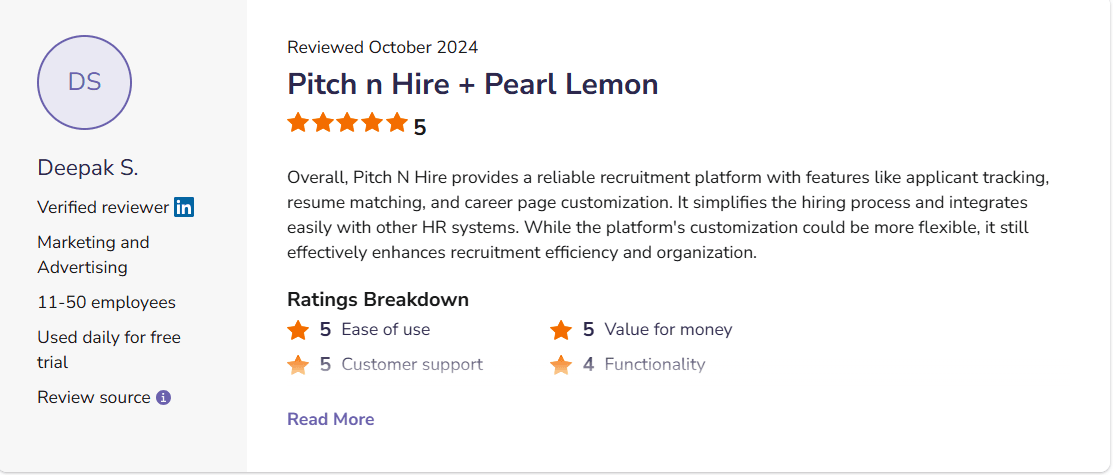Screen dimensions: 1113x475
Task: Click the 11-50 employees company size text
Action: click(x=106, y=302)
